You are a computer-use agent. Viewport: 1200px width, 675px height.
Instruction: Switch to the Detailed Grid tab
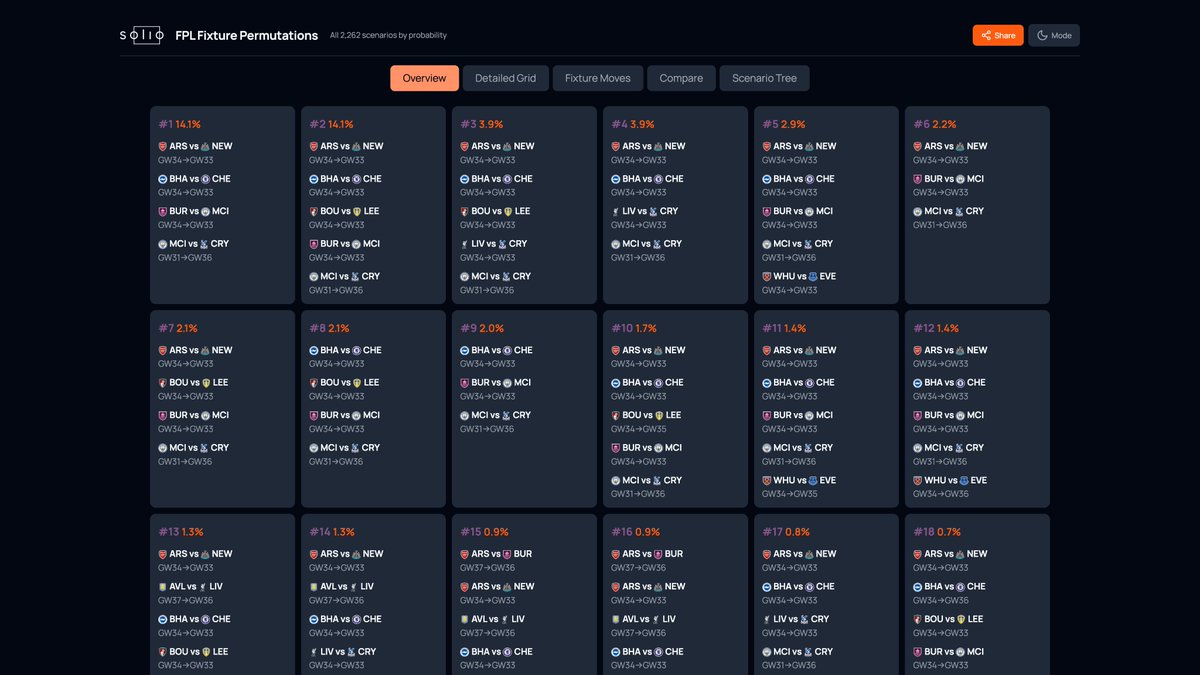[x=506, y=78]
